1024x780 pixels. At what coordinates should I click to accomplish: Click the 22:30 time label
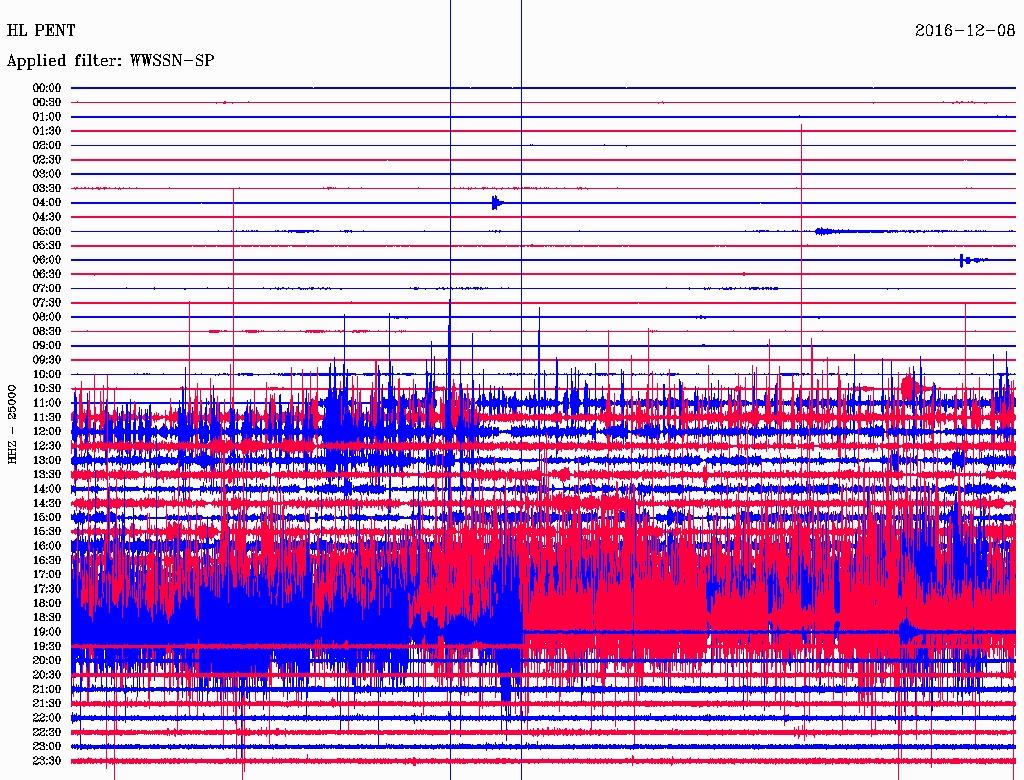pyautogui.click(x=47, y=732)
